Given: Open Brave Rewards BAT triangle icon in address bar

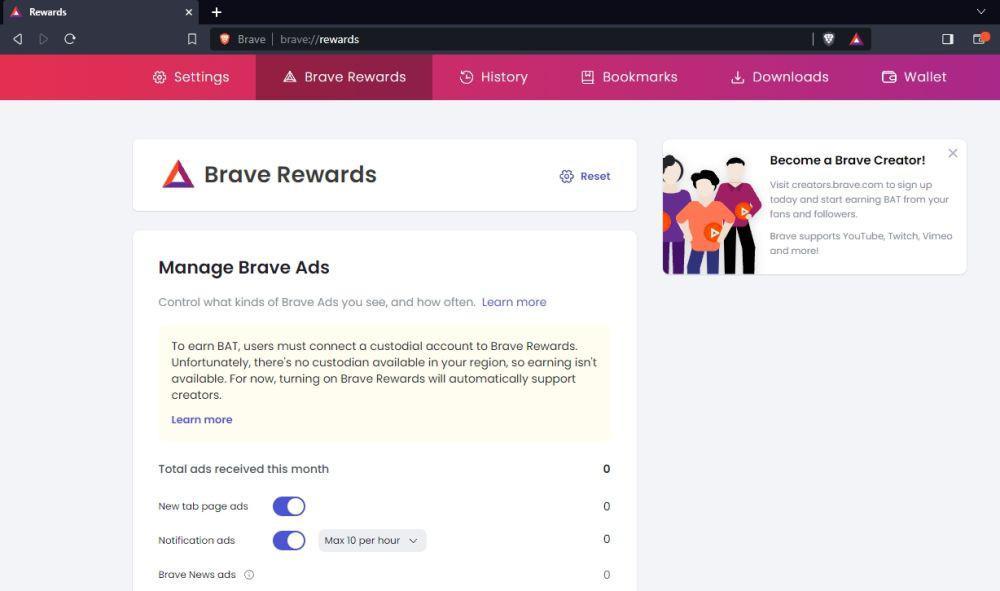Looking at the screenshot, I should 856,40.
